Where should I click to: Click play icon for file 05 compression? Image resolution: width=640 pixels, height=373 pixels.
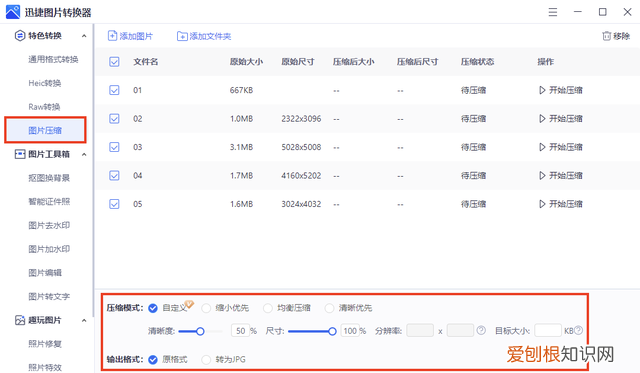click(x=542, y=204)
